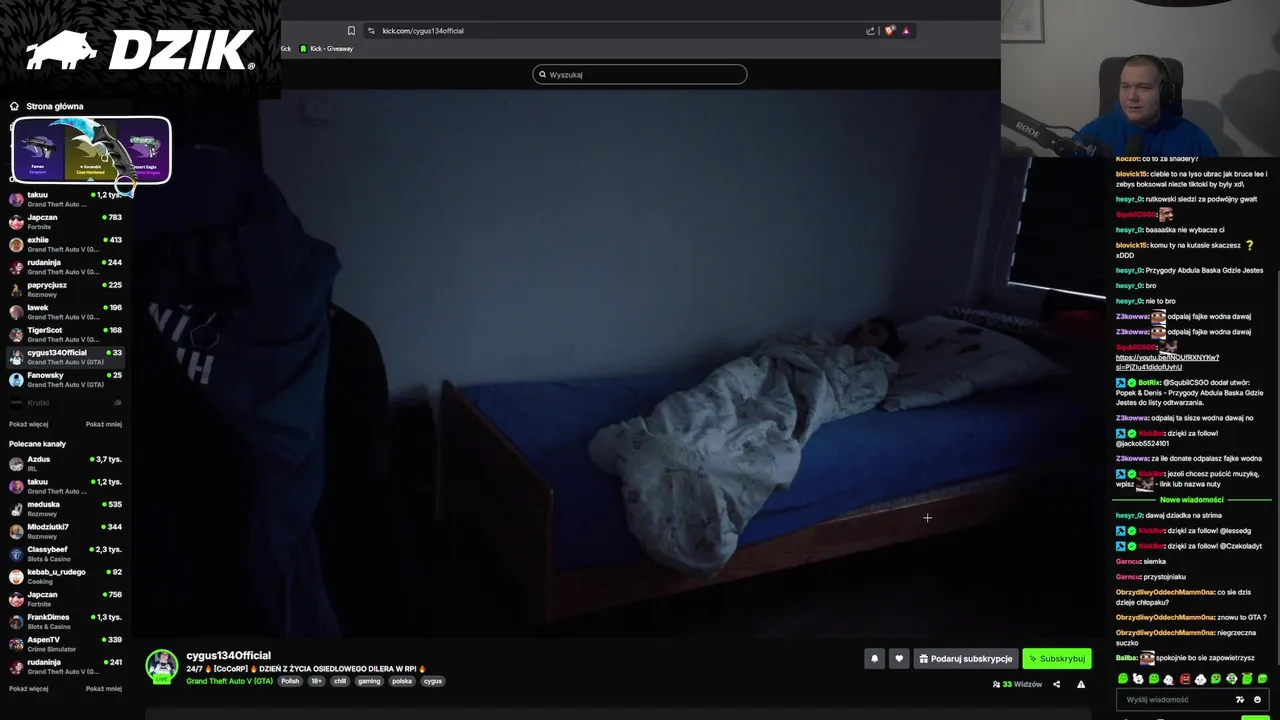Click the Polecane kanały heading
1280x720 pixels.
click(38, 444)
